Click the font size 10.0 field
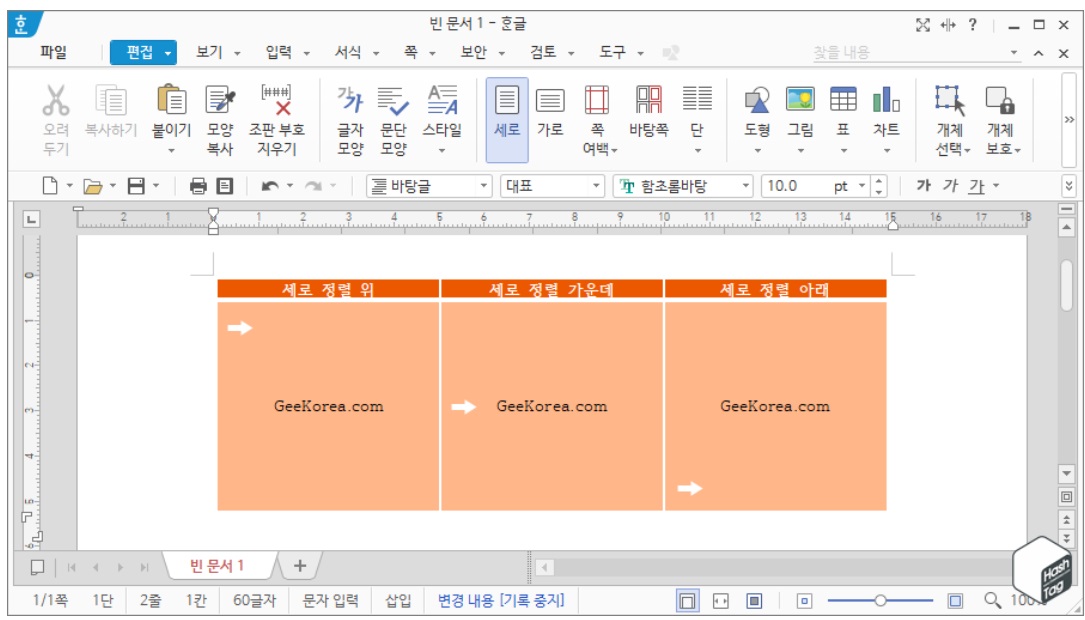 click(796, 186)
